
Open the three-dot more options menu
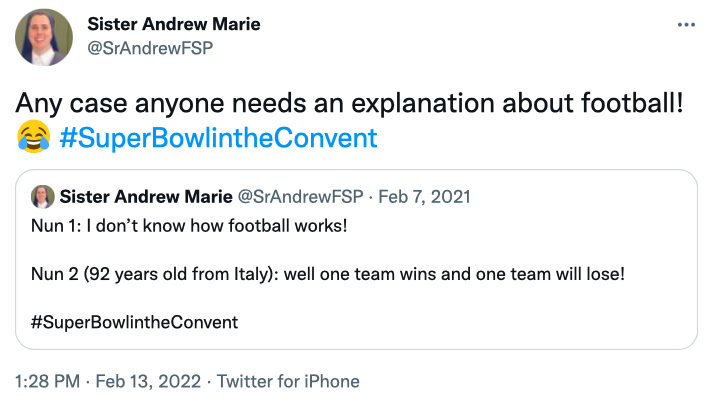(684, 25)
